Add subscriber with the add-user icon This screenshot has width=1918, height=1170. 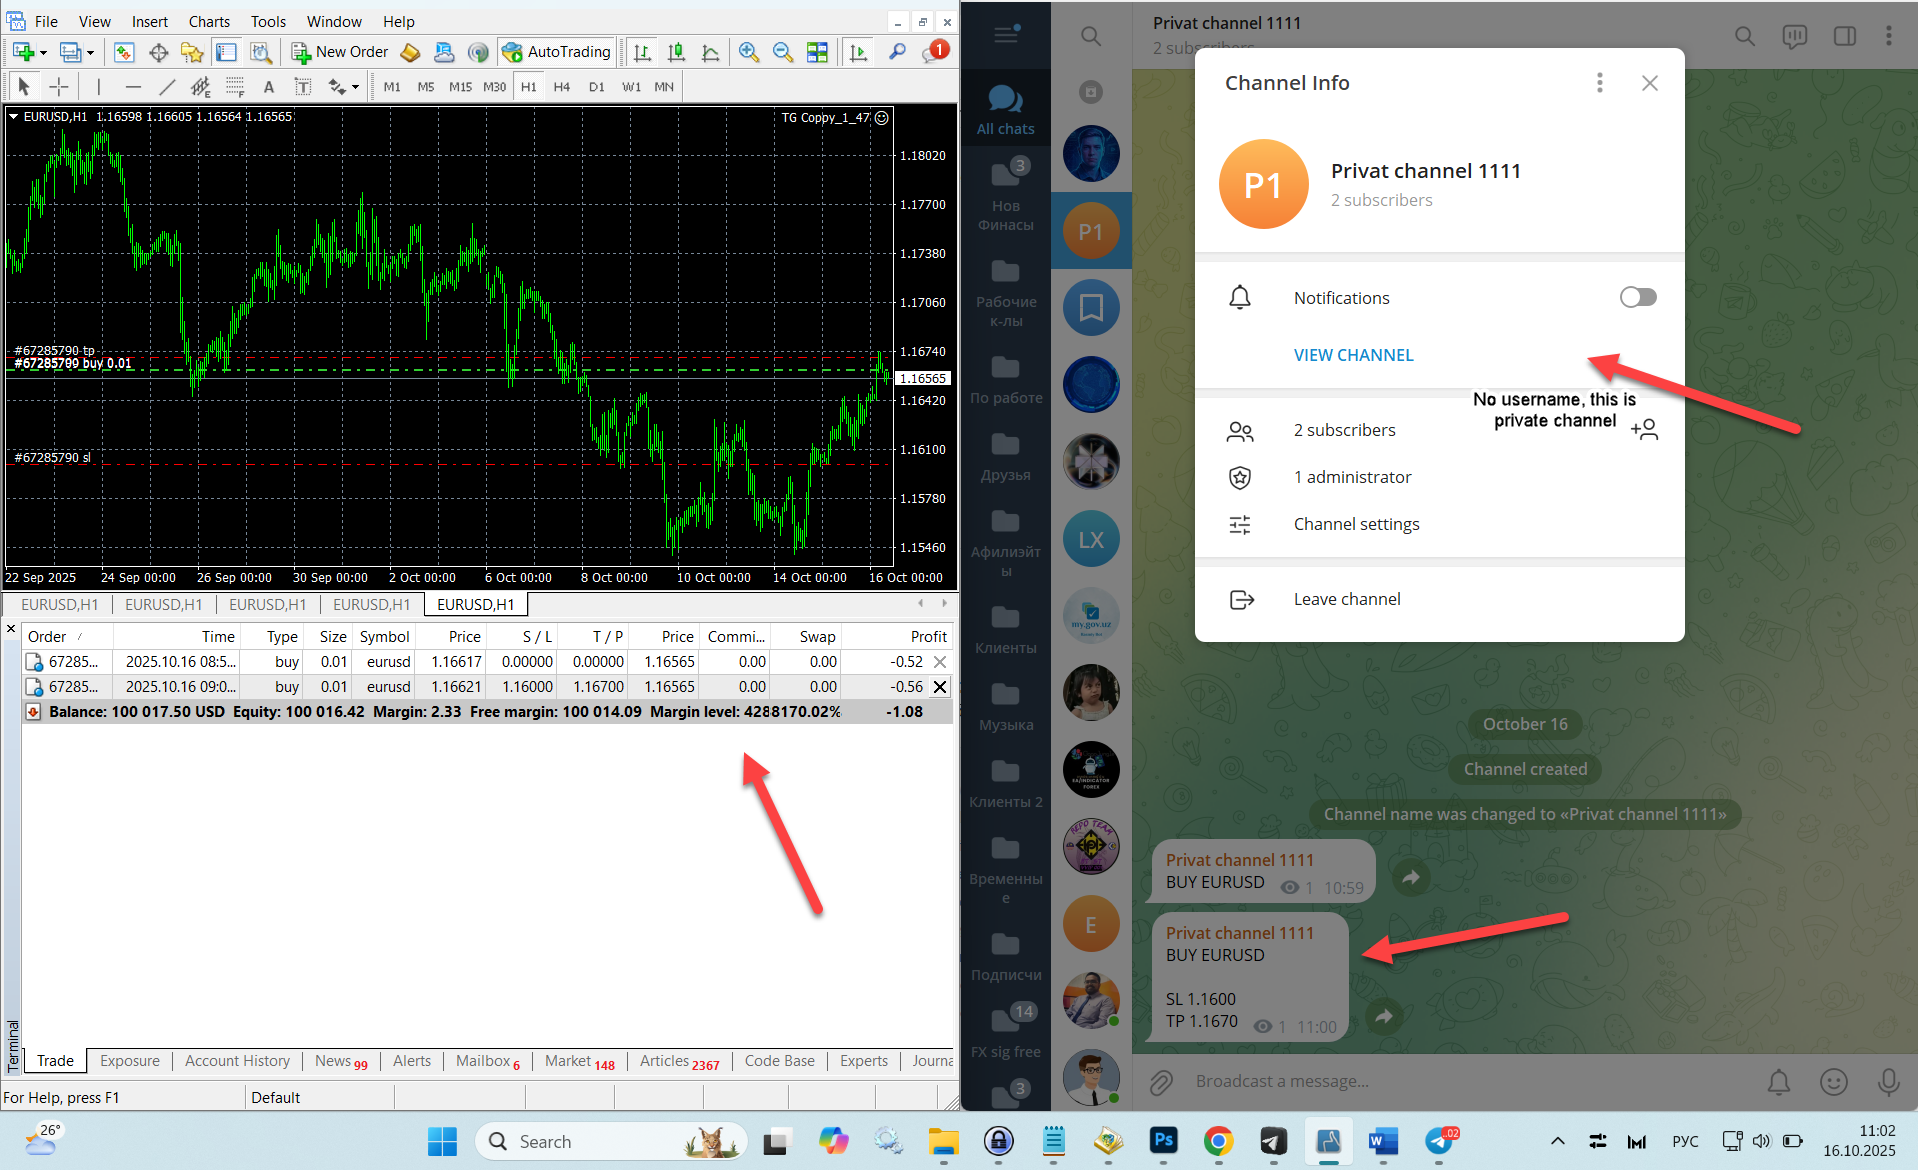coord(1644,430)
